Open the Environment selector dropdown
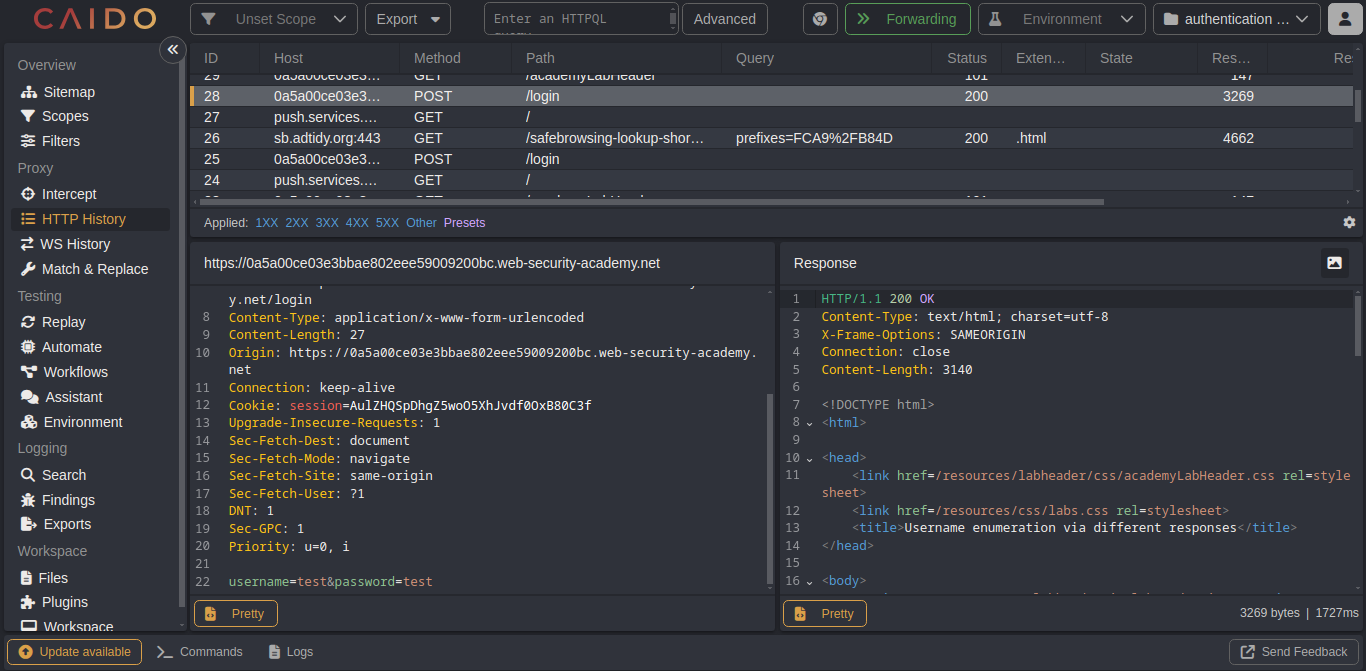 [x=1061, y=19]
